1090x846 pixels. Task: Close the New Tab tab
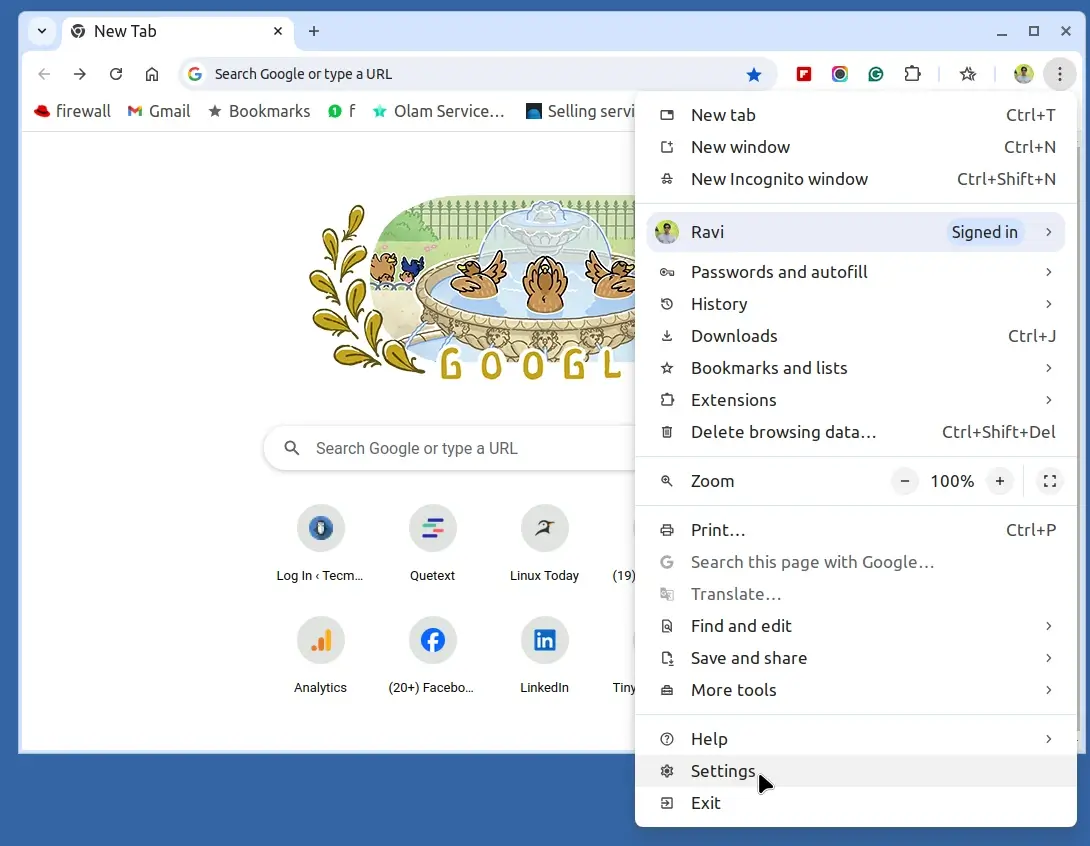pyautogui.click(x=278, y=31)
